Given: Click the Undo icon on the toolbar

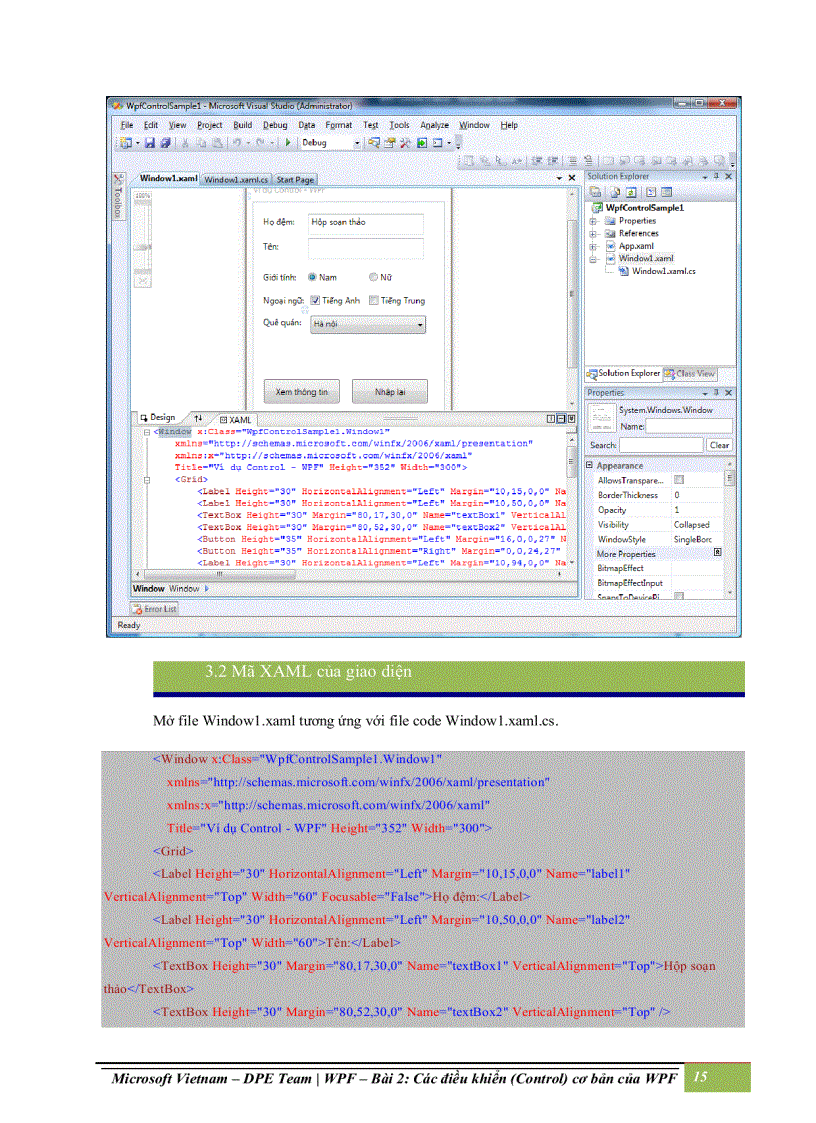Looking at the screenshot, I should click(x=237, y=142).
